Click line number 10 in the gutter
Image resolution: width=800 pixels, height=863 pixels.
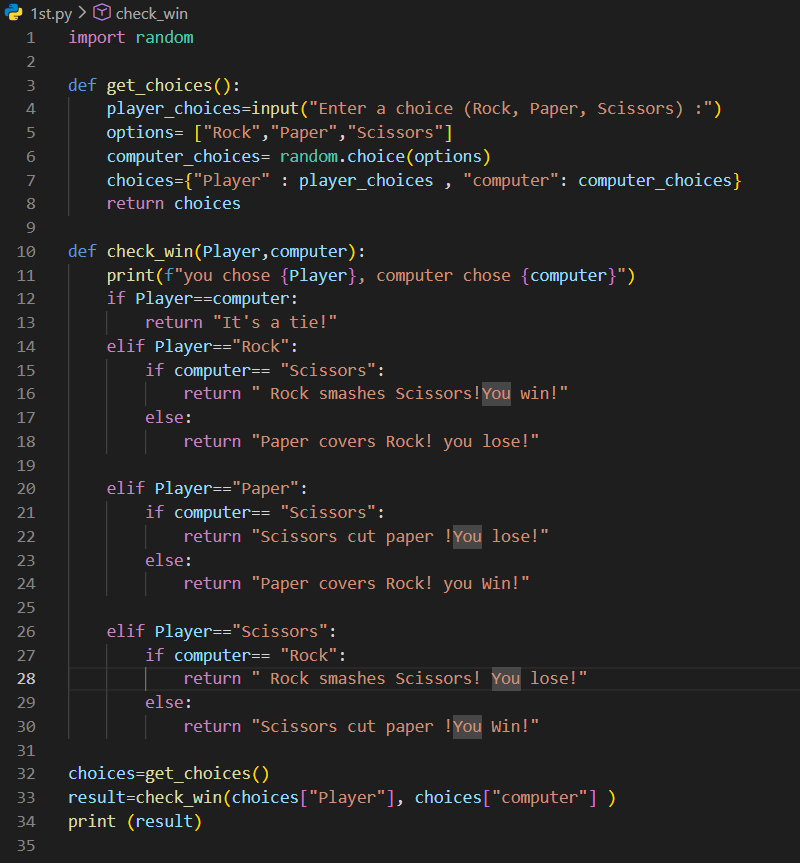pos(26,252)
